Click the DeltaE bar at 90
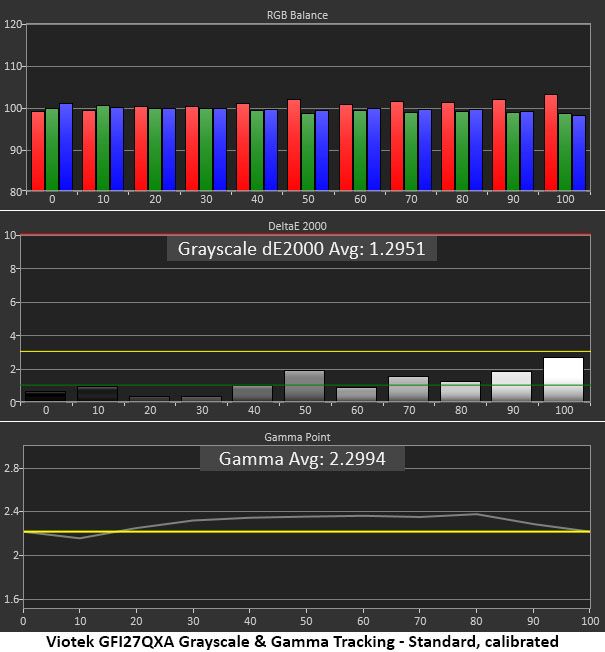 (x=511, y=387)
